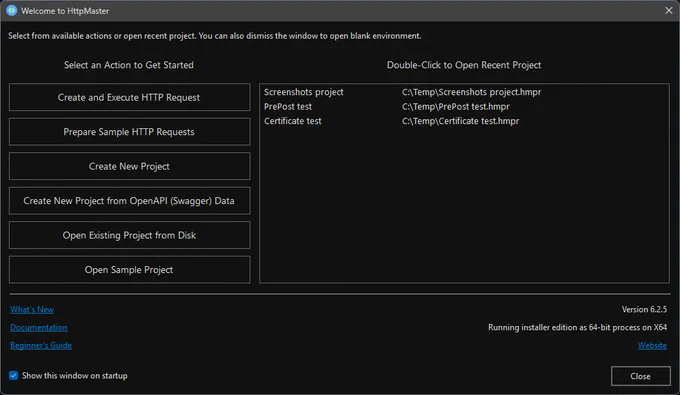680x395 pixels.
Task: Click Prepare Sample HTTP Requests button
Action: (129, 132)
